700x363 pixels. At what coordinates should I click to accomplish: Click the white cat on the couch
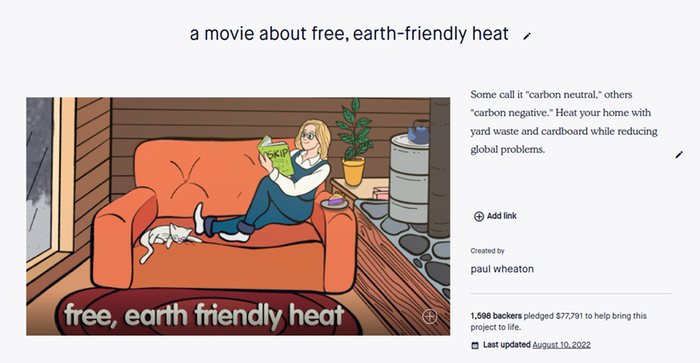coord(167,239)
